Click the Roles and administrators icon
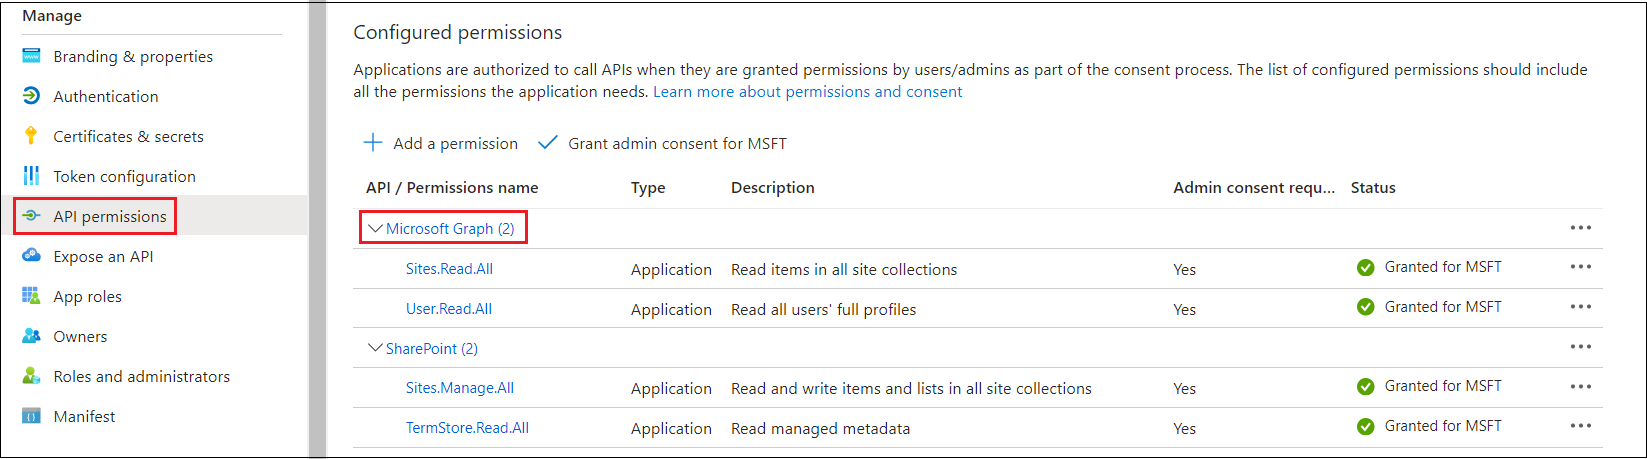This screenshot has width=1647, height=459. coord(31,376)
